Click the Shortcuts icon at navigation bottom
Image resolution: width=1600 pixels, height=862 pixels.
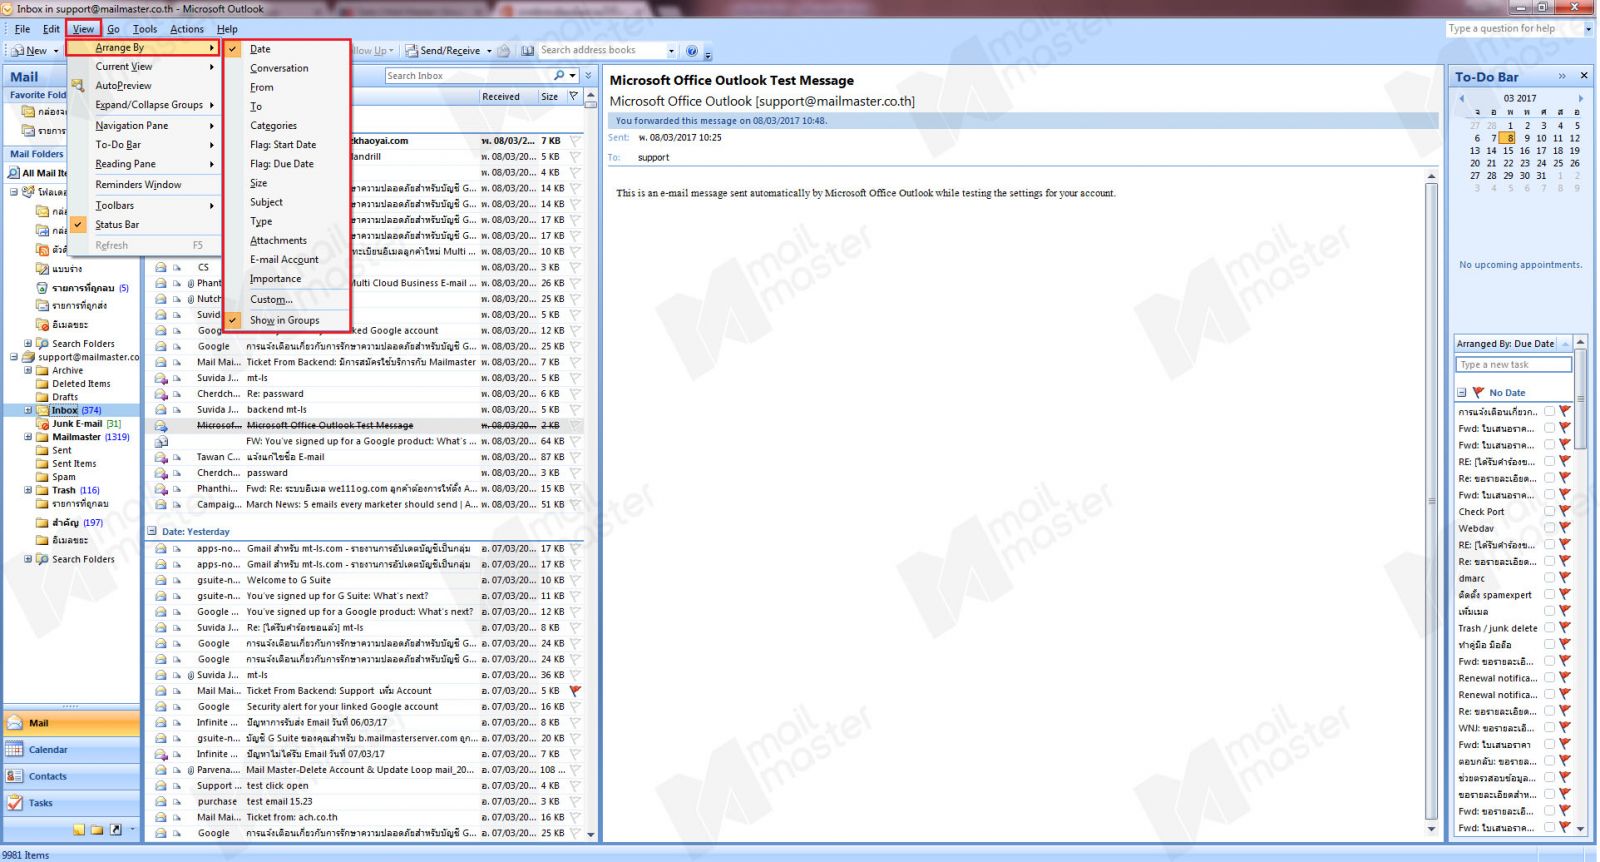click(115, 830)
